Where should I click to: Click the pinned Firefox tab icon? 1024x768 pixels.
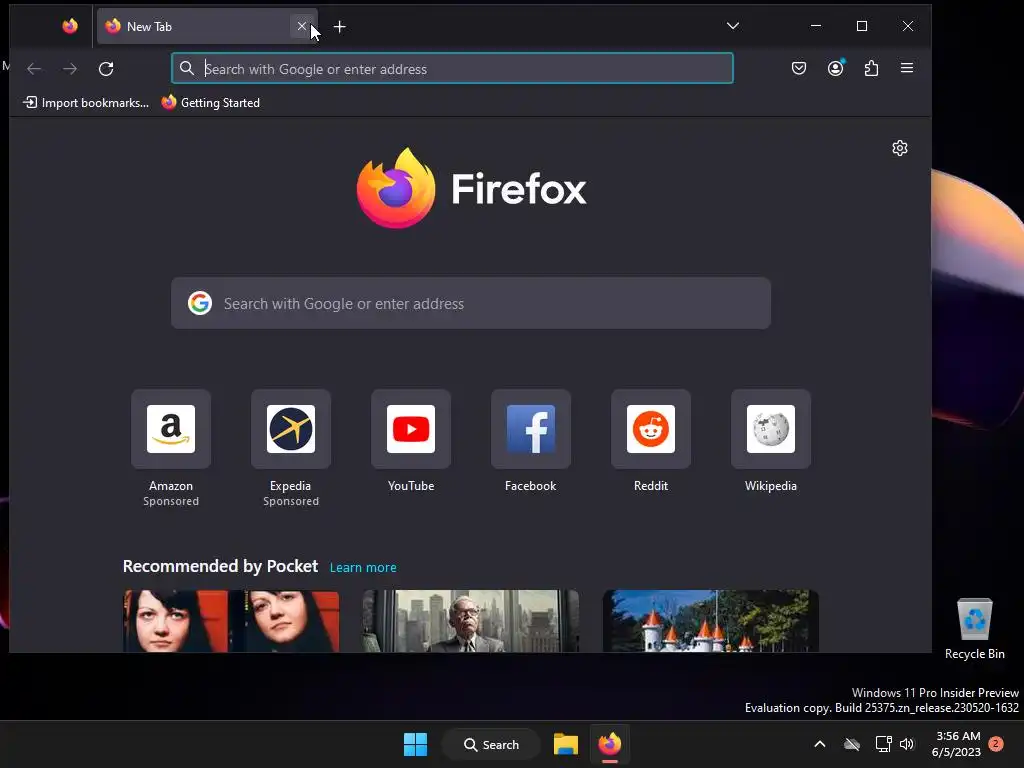coord(70,26)
